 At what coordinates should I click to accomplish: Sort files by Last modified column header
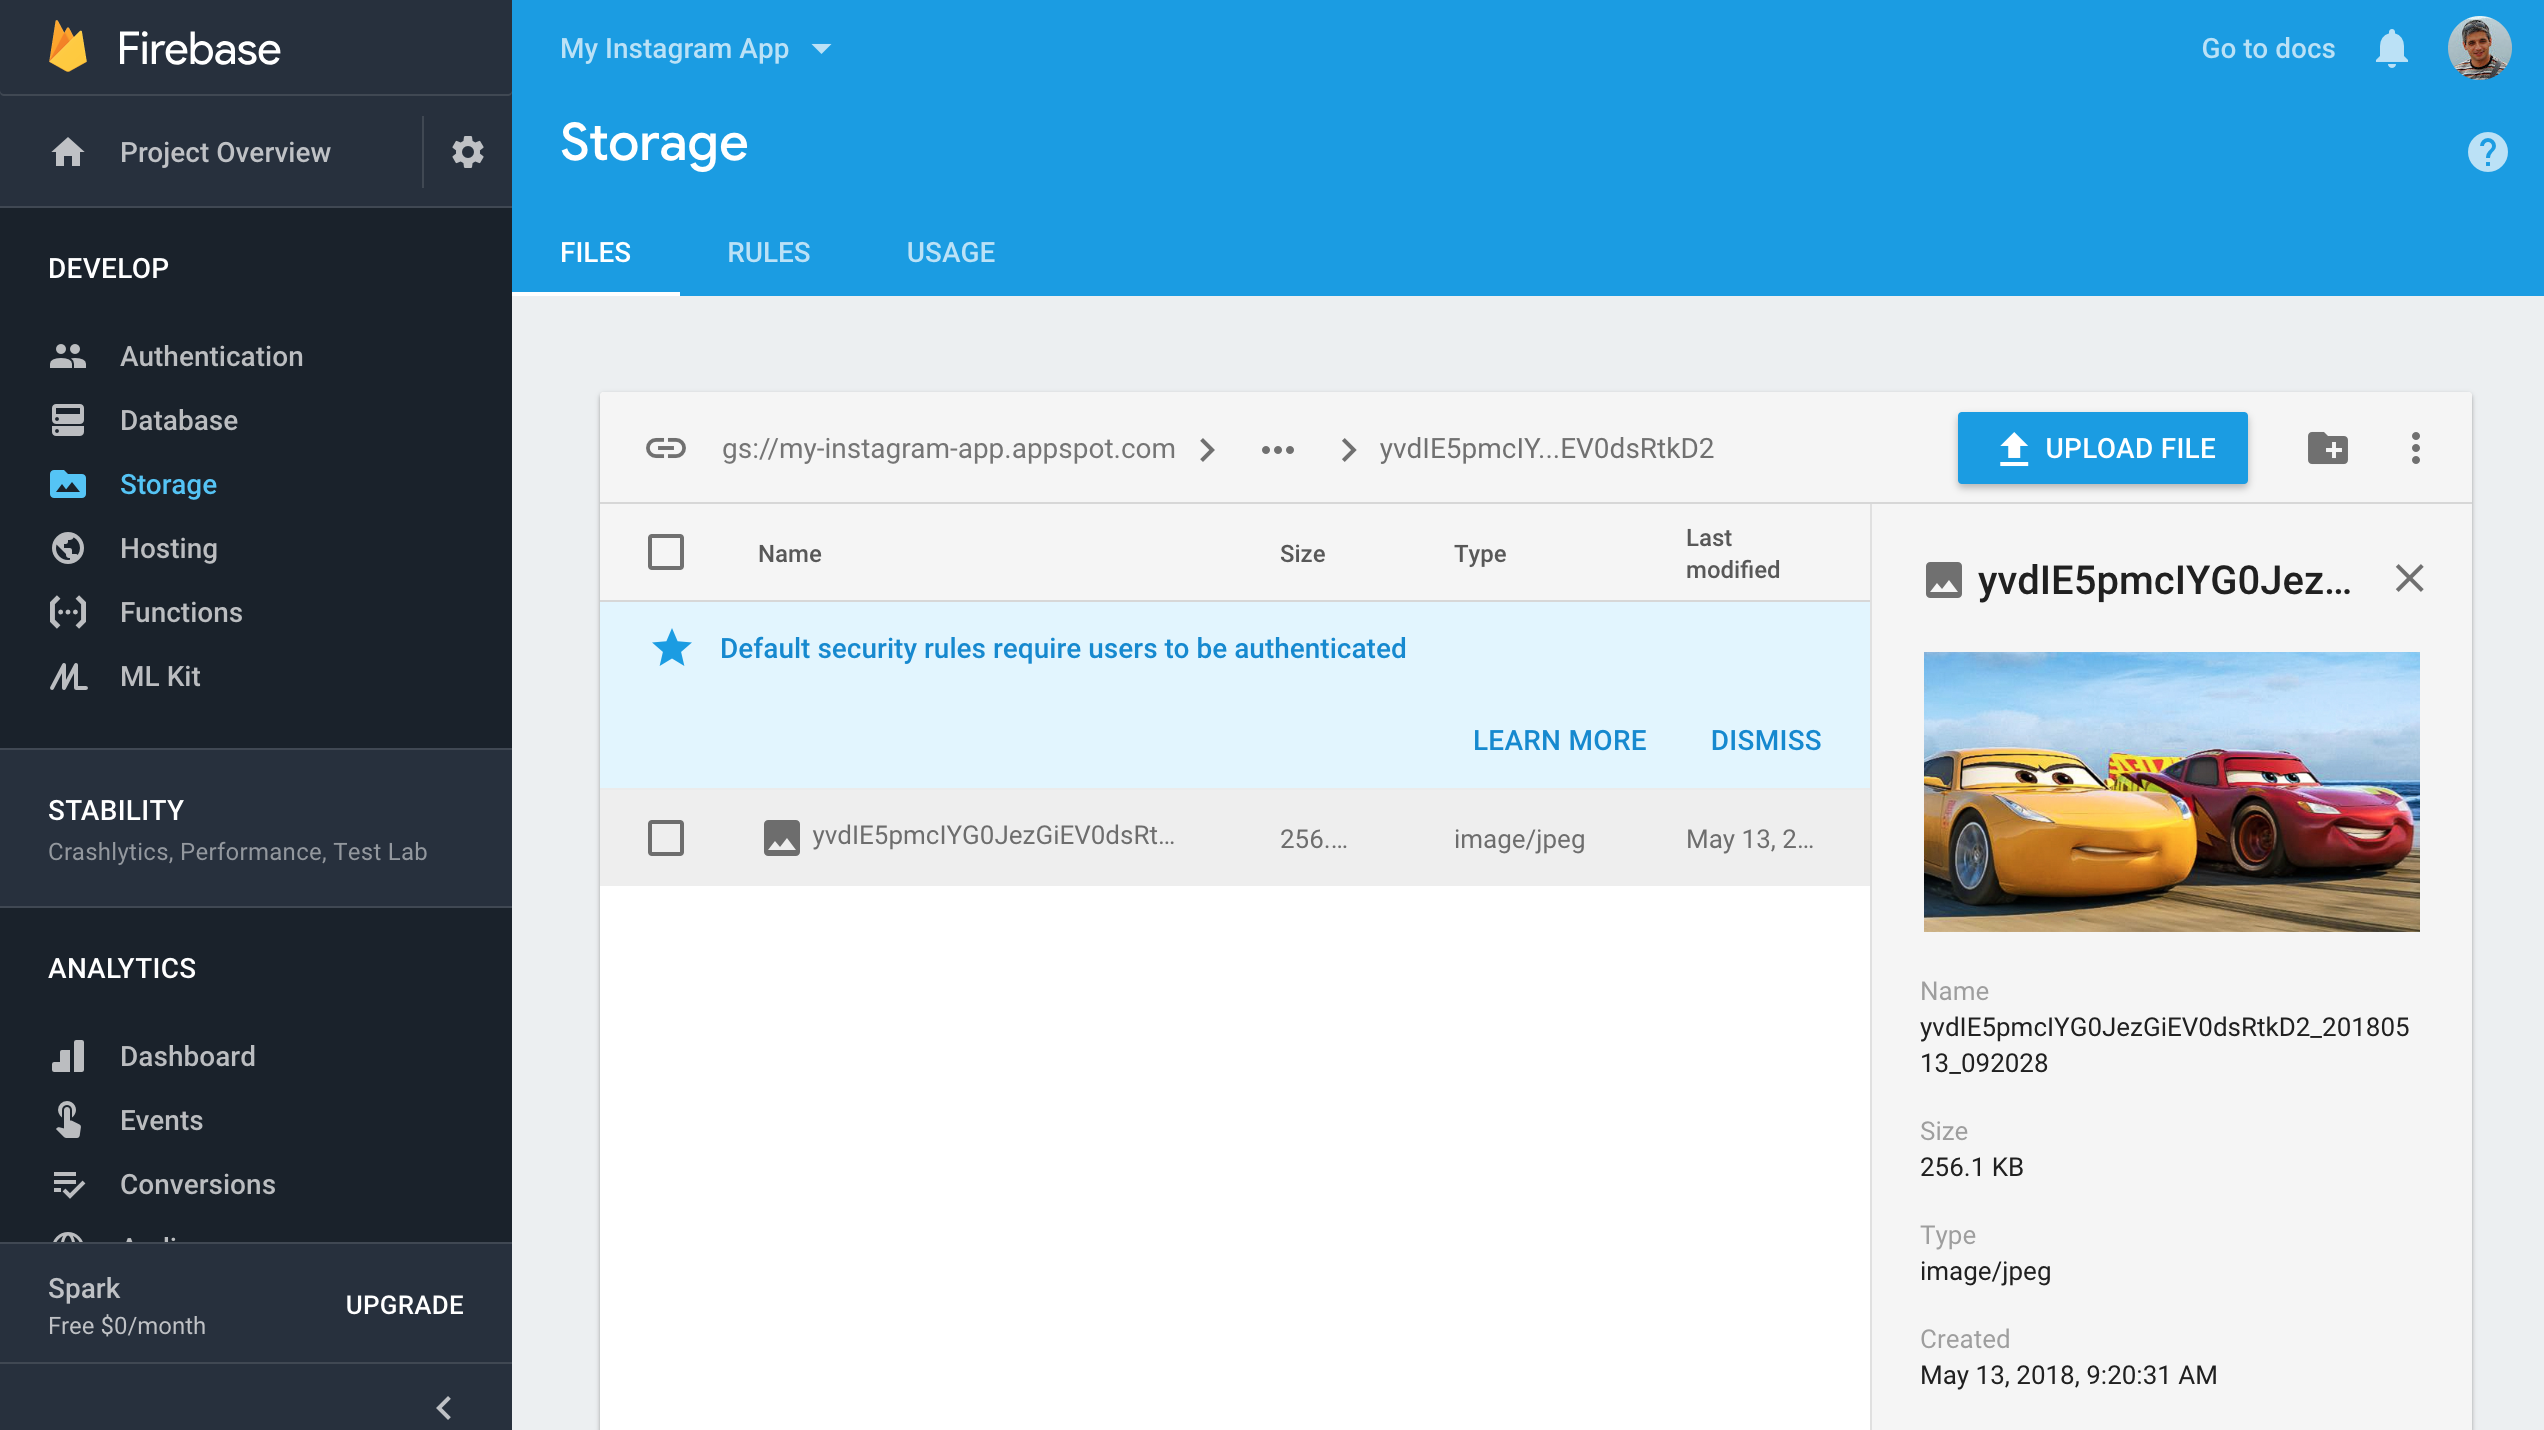[1733, 554]
